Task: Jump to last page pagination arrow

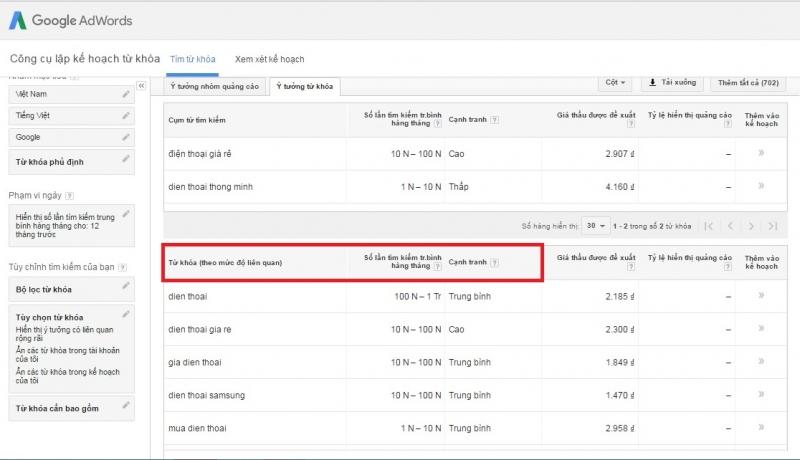Action: (x=773, y=226)
